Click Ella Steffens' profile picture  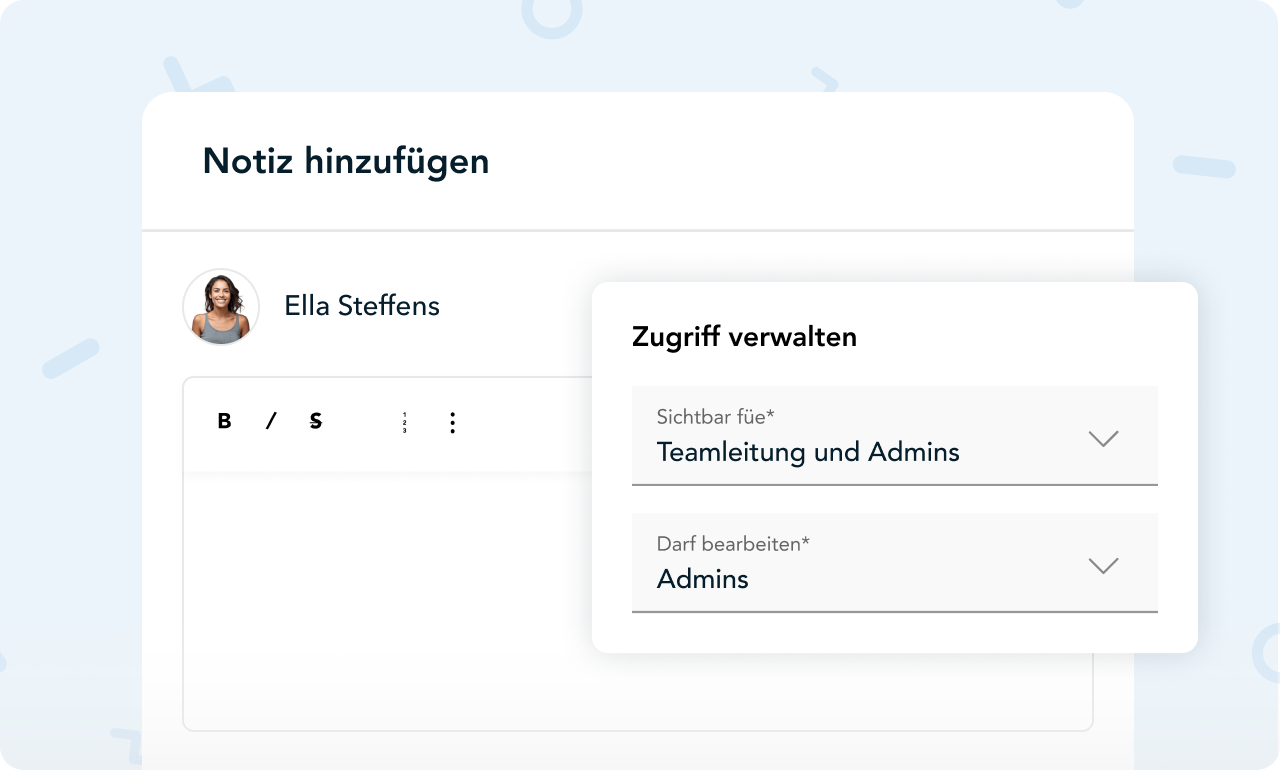pyautogui.click(x=221, y=307)
